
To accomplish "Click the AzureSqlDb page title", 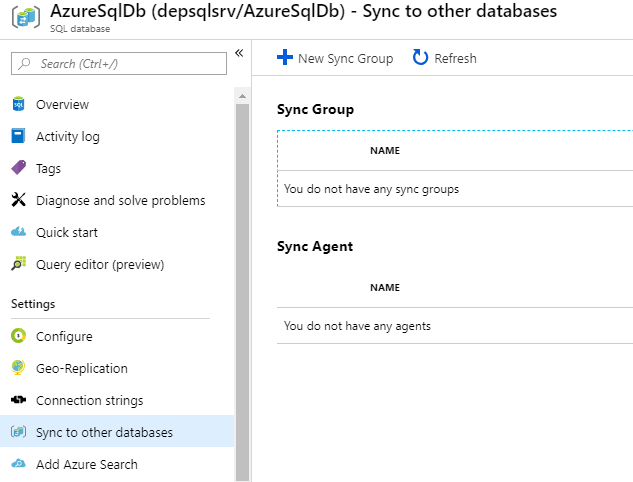I will pyautogui.click(x=303, y=11).
